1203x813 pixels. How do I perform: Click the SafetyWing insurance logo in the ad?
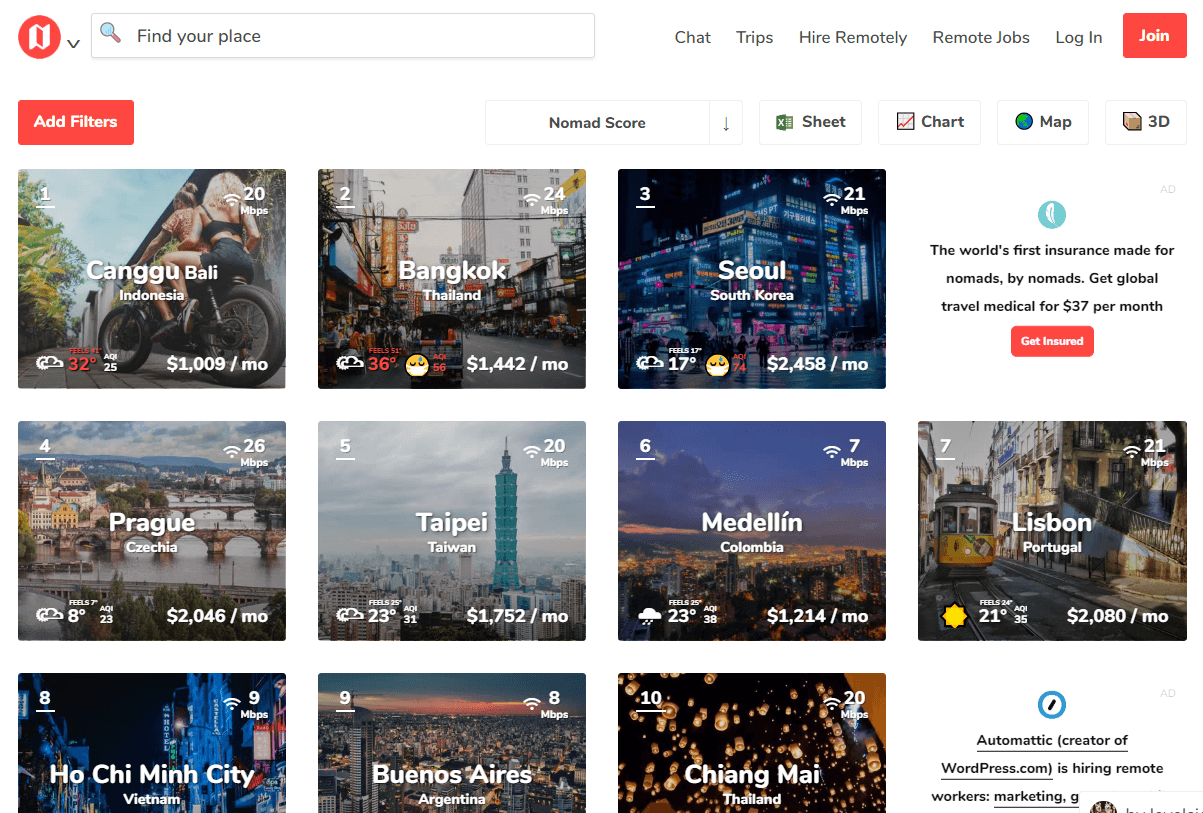click(1052, 214)
